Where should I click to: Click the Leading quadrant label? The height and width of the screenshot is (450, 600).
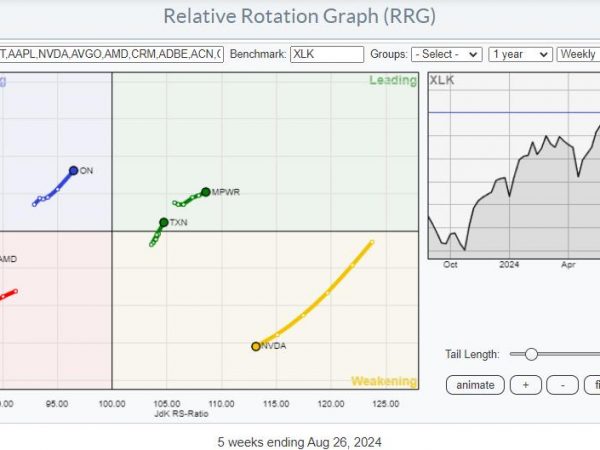(x=393, y=80)
